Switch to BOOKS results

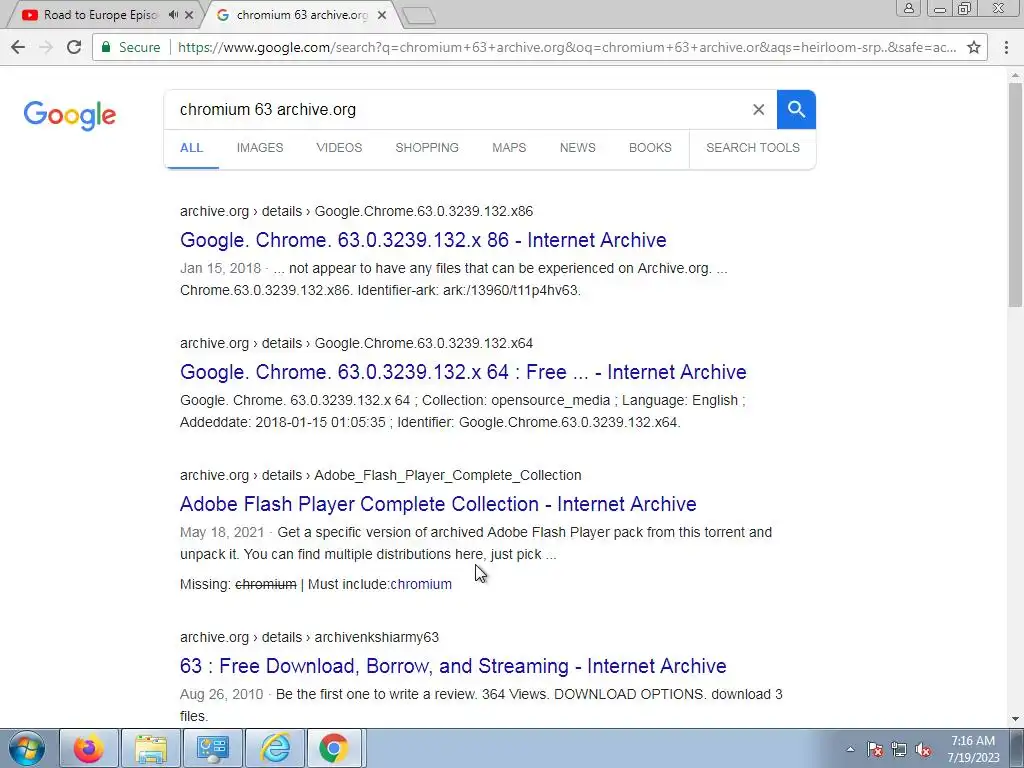[650, 148]
